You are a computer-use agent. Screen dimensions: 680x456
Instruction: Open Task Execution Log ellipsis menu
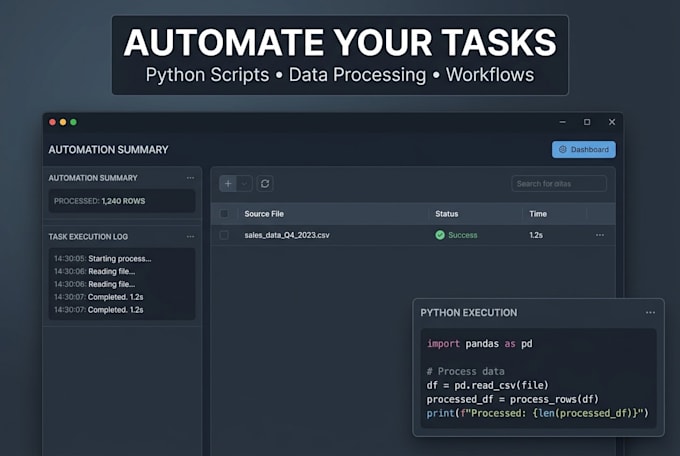coord(190,236)
